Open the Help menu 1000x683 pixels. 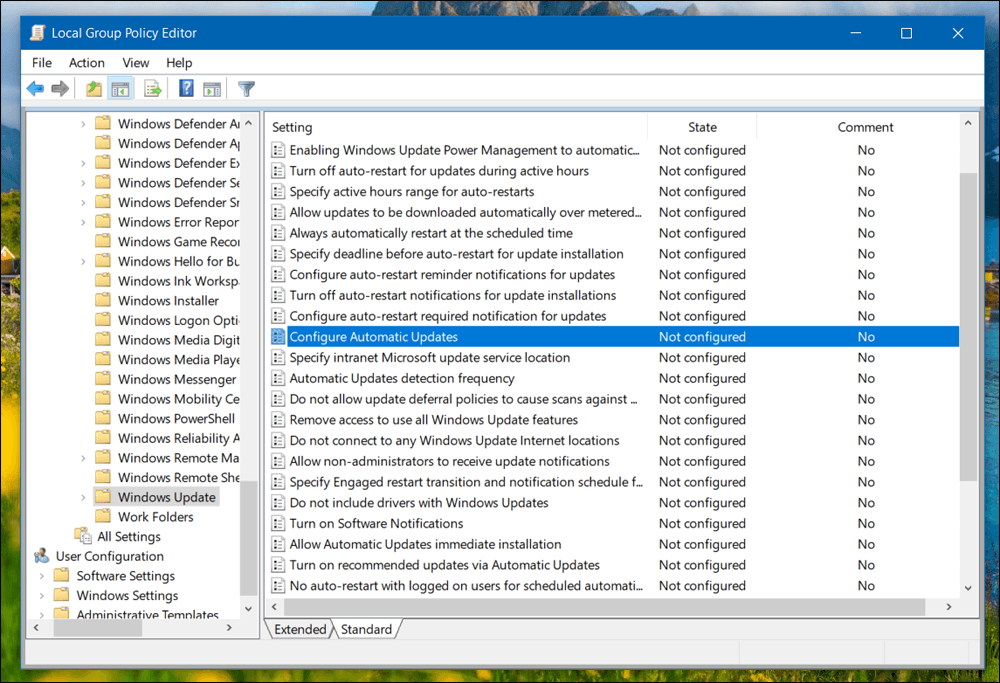click(179, 62)
